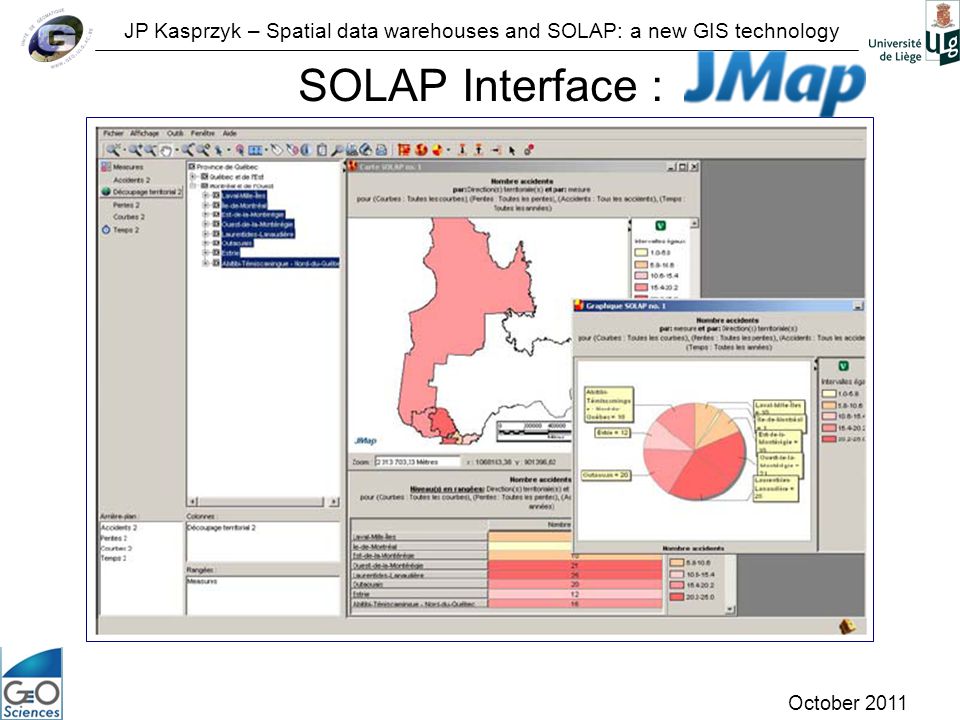Click the scroll-down arrow of the table legend
The width and height of the screenshot is (960, 720).
729,609
